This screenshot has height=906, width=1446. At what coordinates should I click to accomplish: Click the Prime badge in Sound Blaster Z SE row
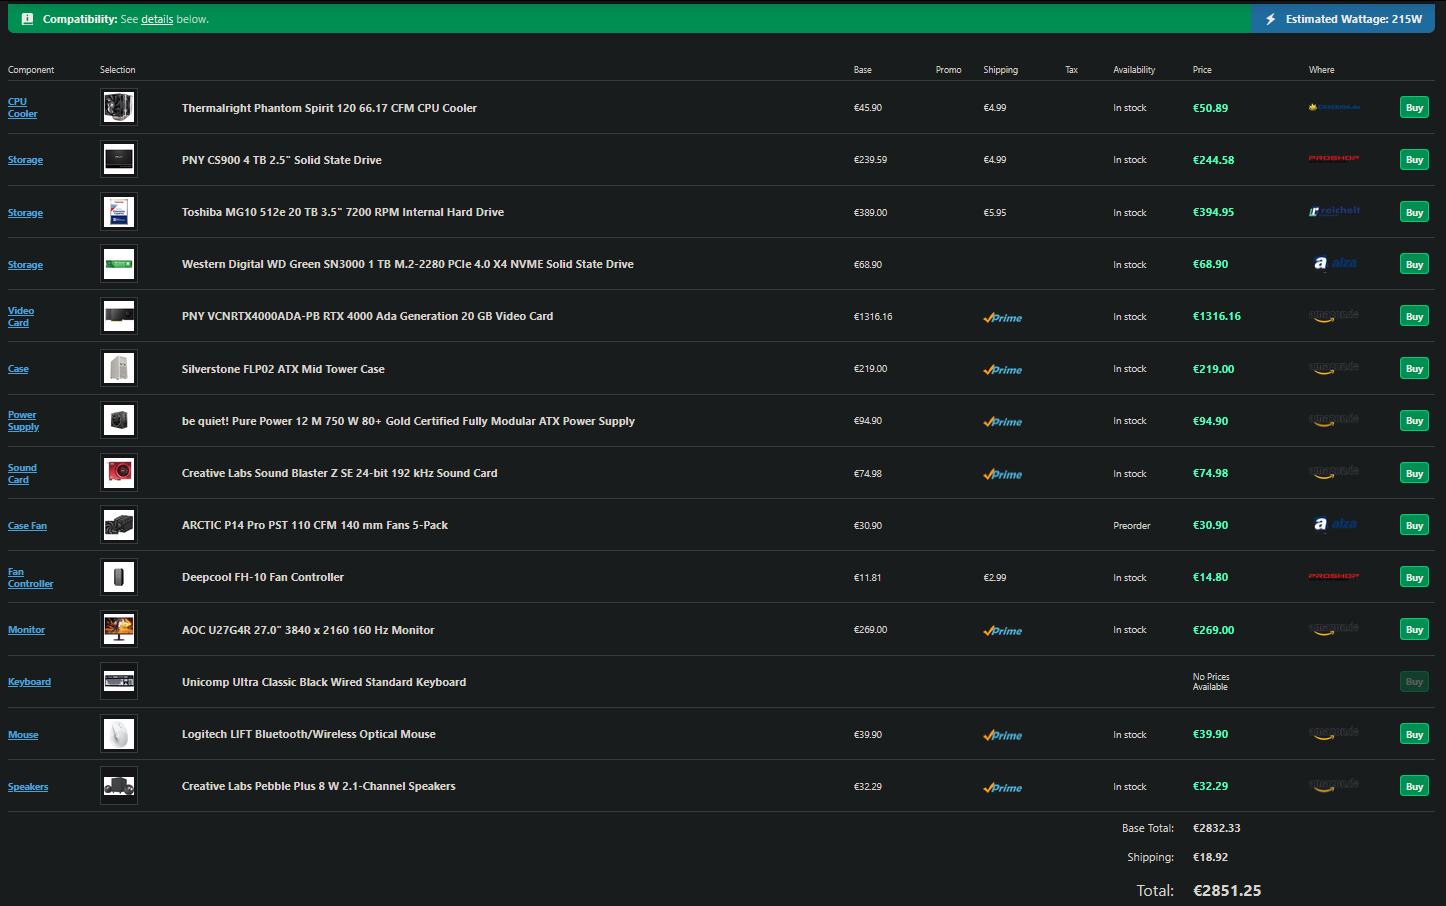click(1003, 474)
